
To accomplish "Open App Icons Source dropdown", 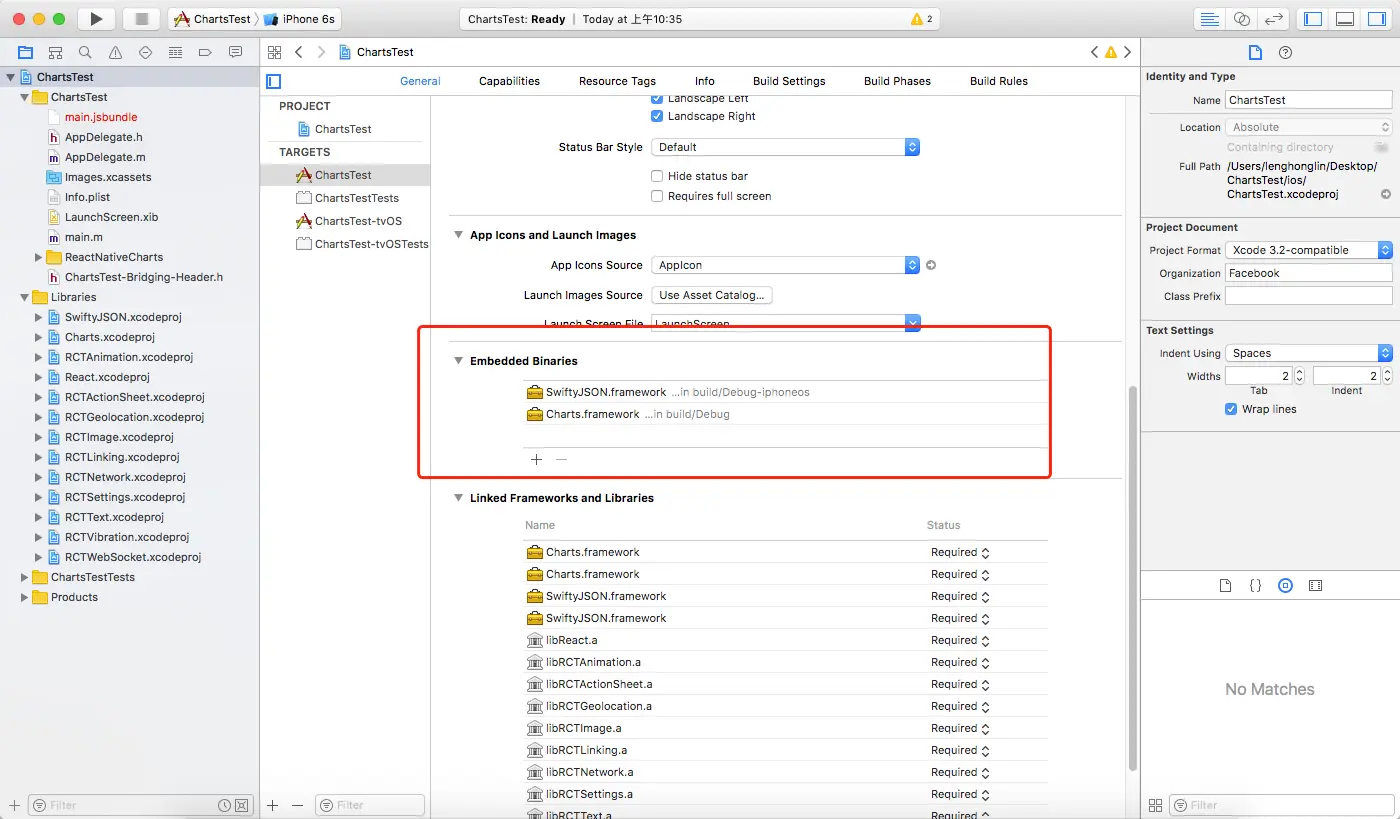I will (x=785, y=265).
